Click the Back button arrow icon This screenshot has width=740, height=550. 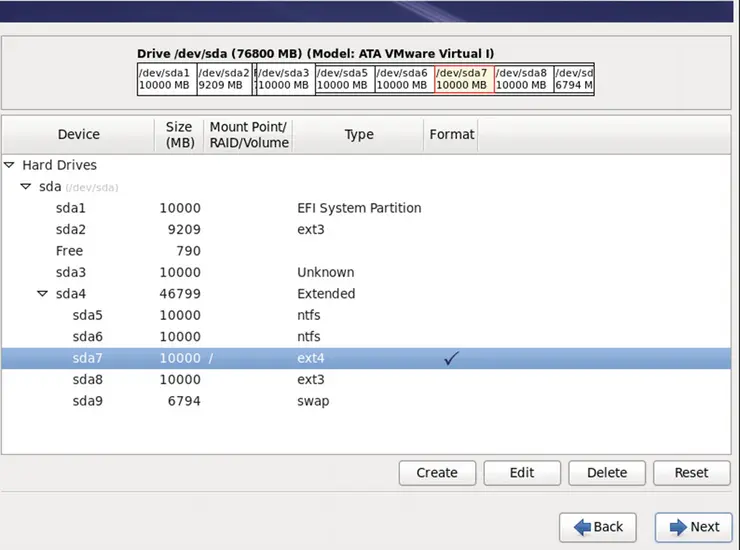point(582,527)
